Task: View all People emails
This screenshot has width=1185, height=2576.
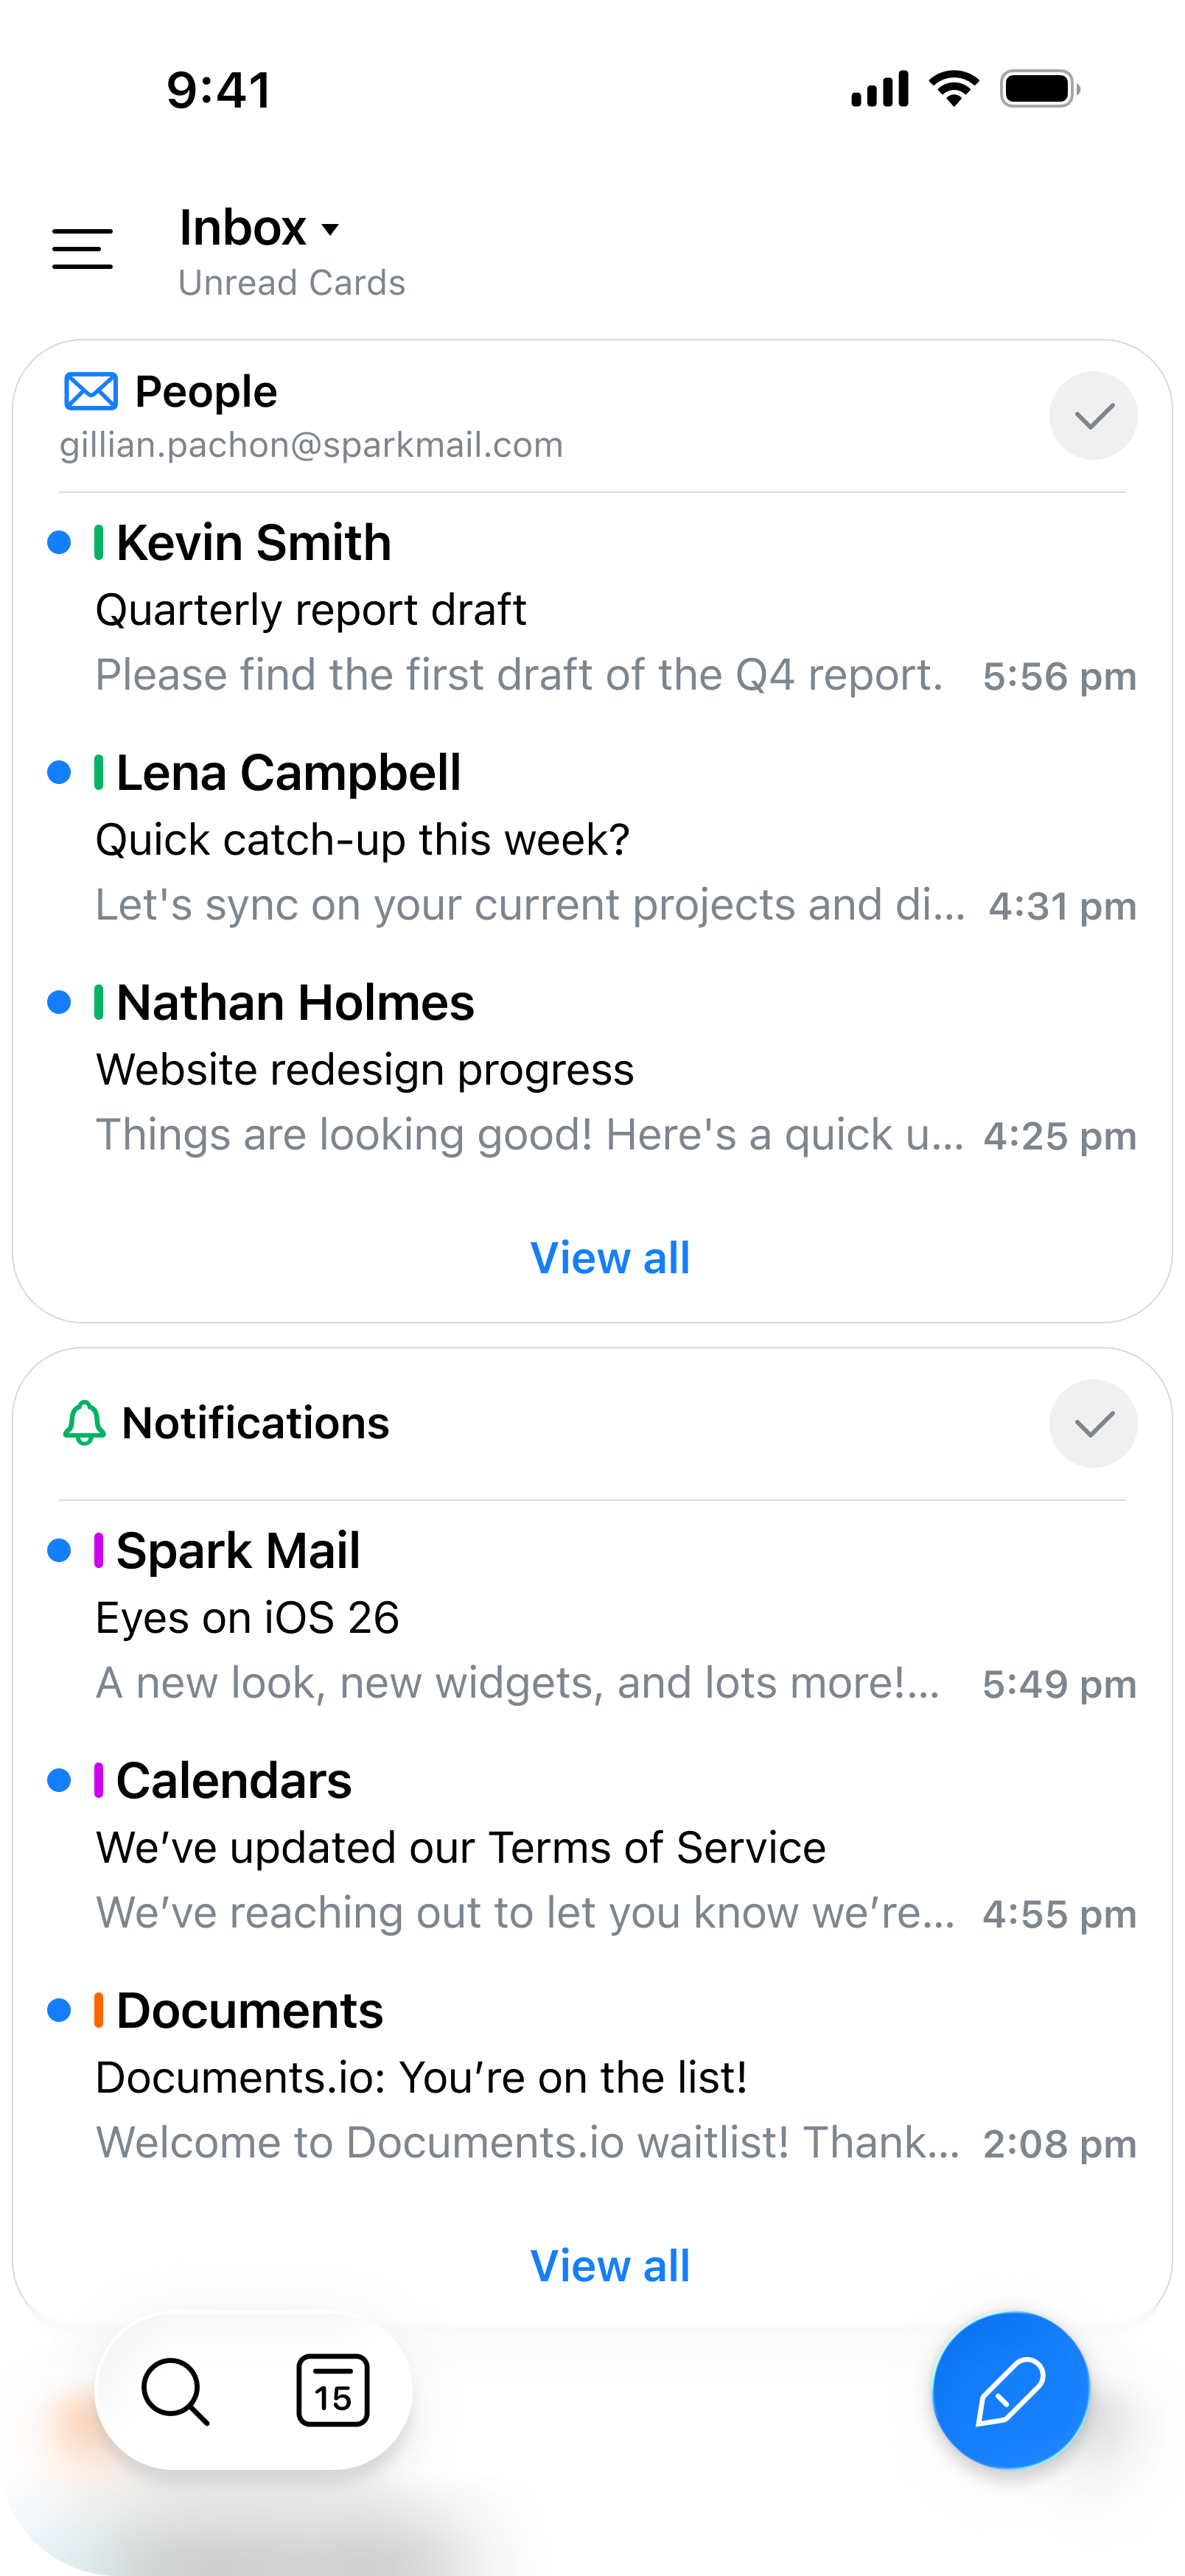Action: (610, 1257)
